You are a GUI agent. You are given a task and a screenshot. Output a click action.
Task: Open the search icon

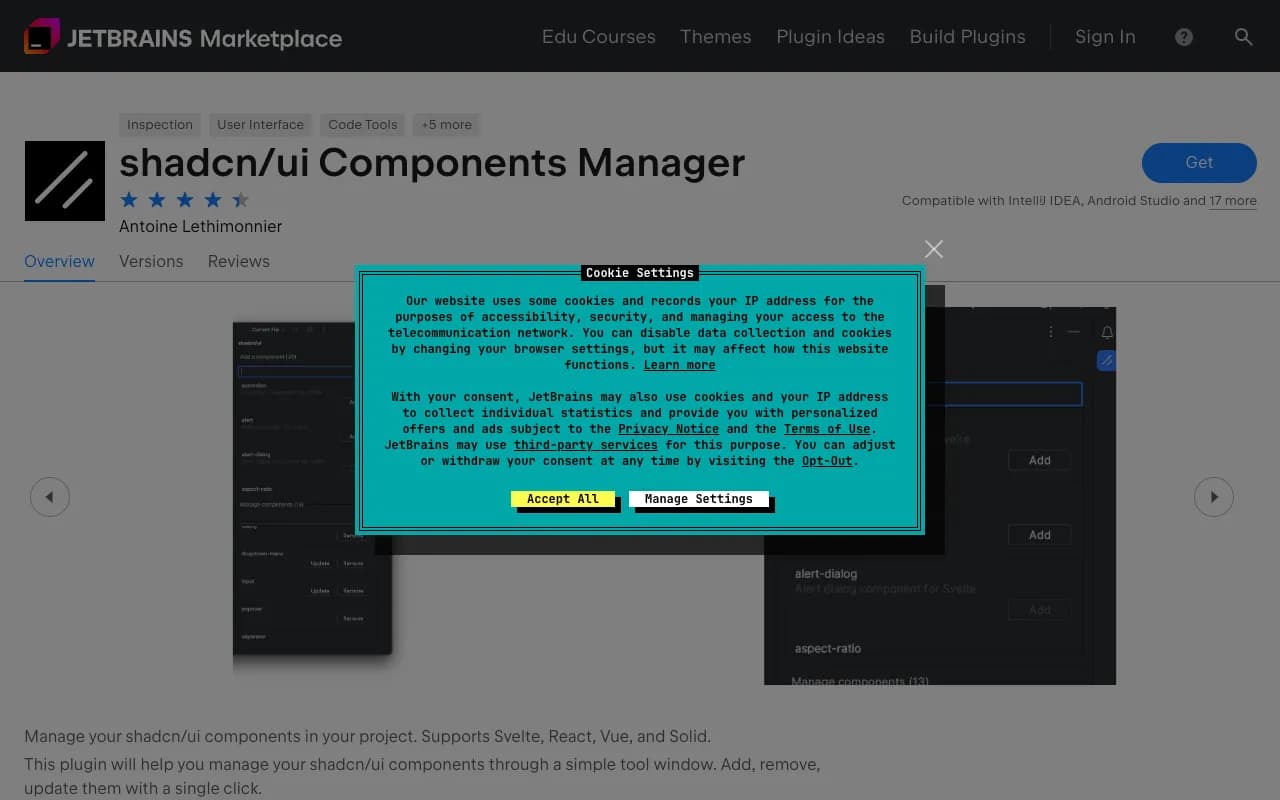pos(1244,36)
